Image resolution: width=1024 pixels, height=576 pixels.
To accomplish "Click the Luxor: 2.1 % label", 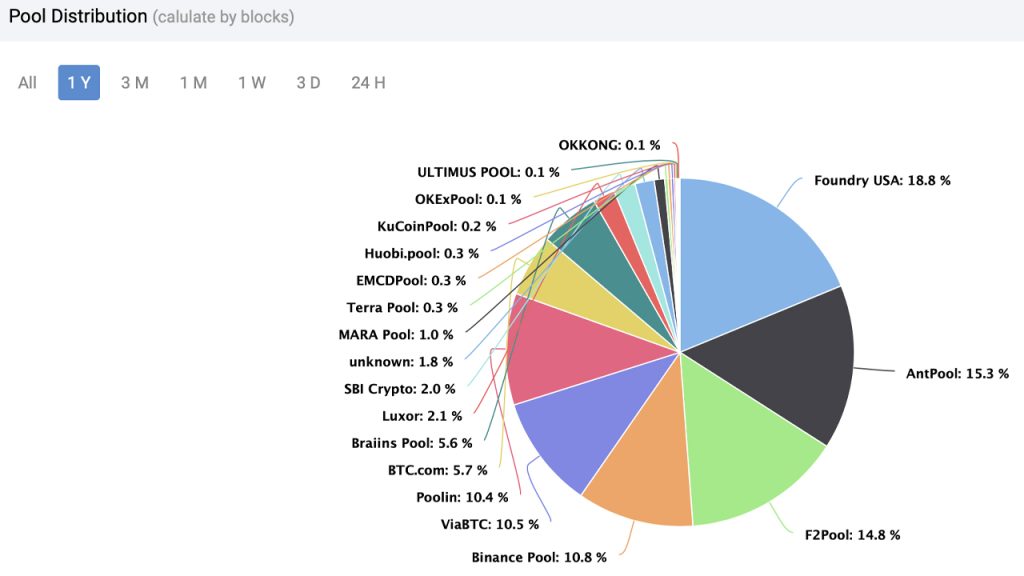I will click(x=422, y=416).
